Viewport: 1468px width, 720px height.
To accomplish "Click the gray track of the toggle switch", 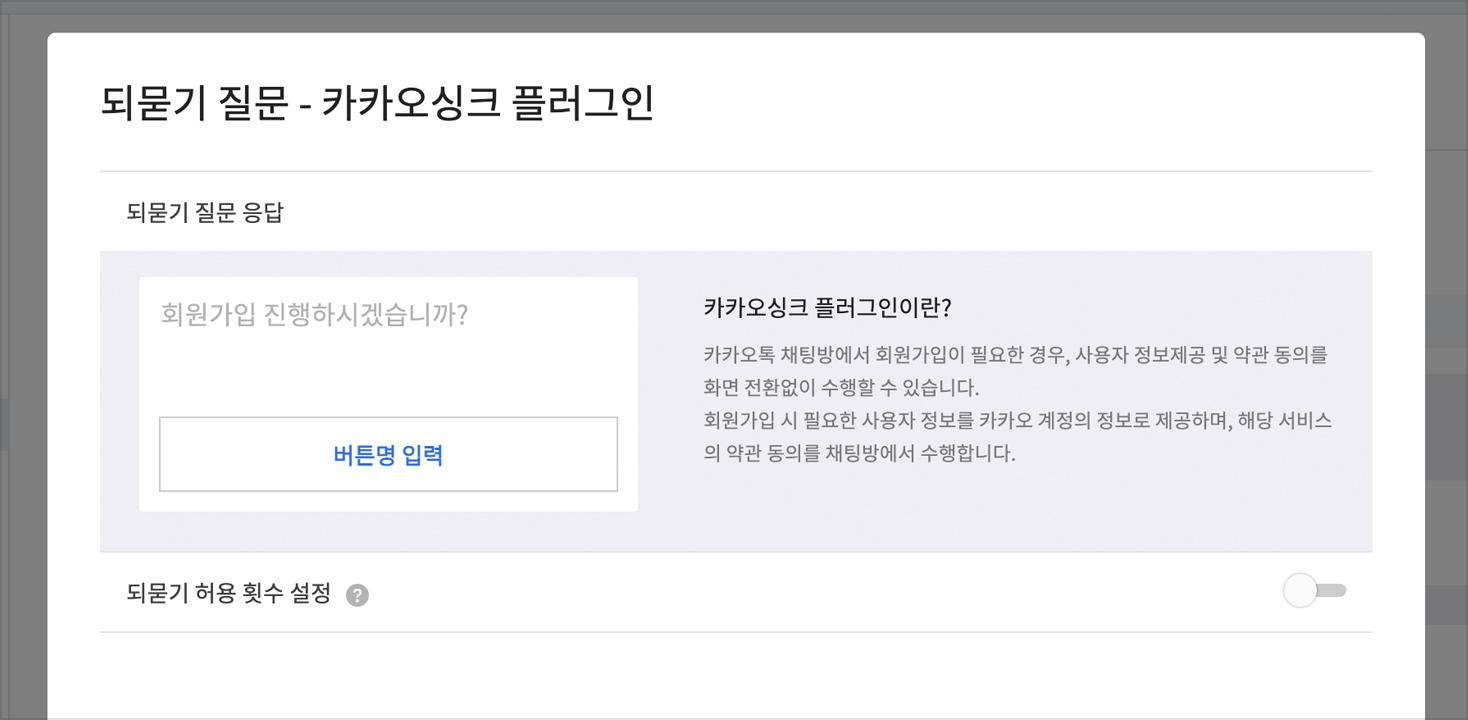I will 1334,591.
